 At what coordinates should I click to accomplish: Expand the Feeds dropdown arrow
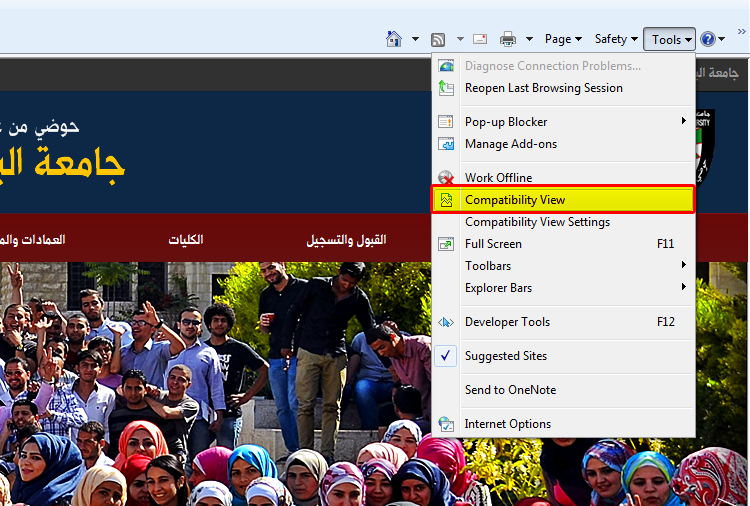pos(460,39)
